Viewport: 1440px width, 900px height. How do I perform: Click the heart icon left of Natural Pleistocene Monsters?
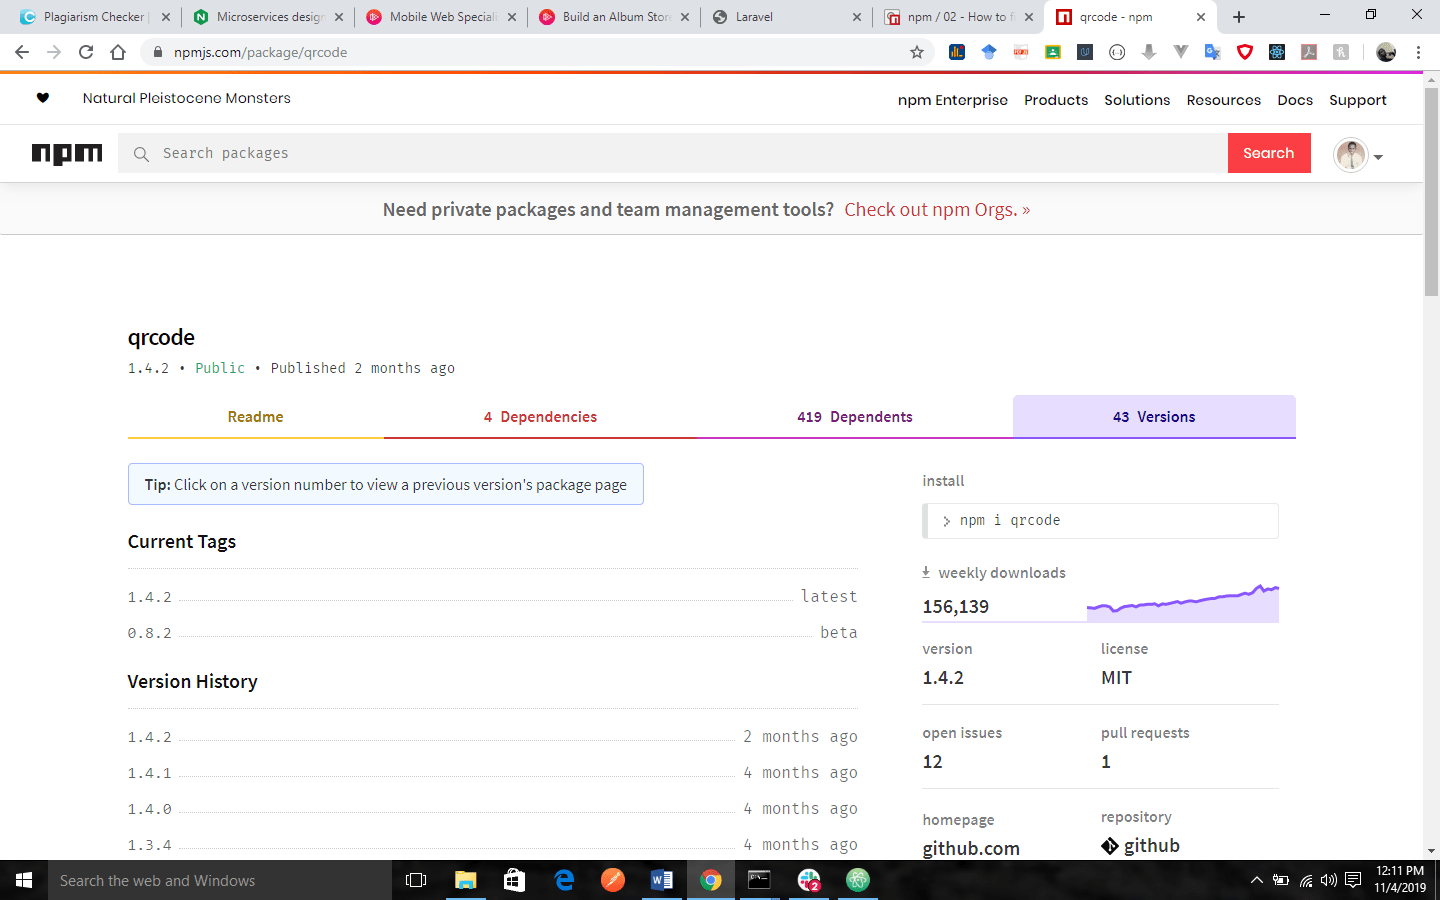[43, 97]
